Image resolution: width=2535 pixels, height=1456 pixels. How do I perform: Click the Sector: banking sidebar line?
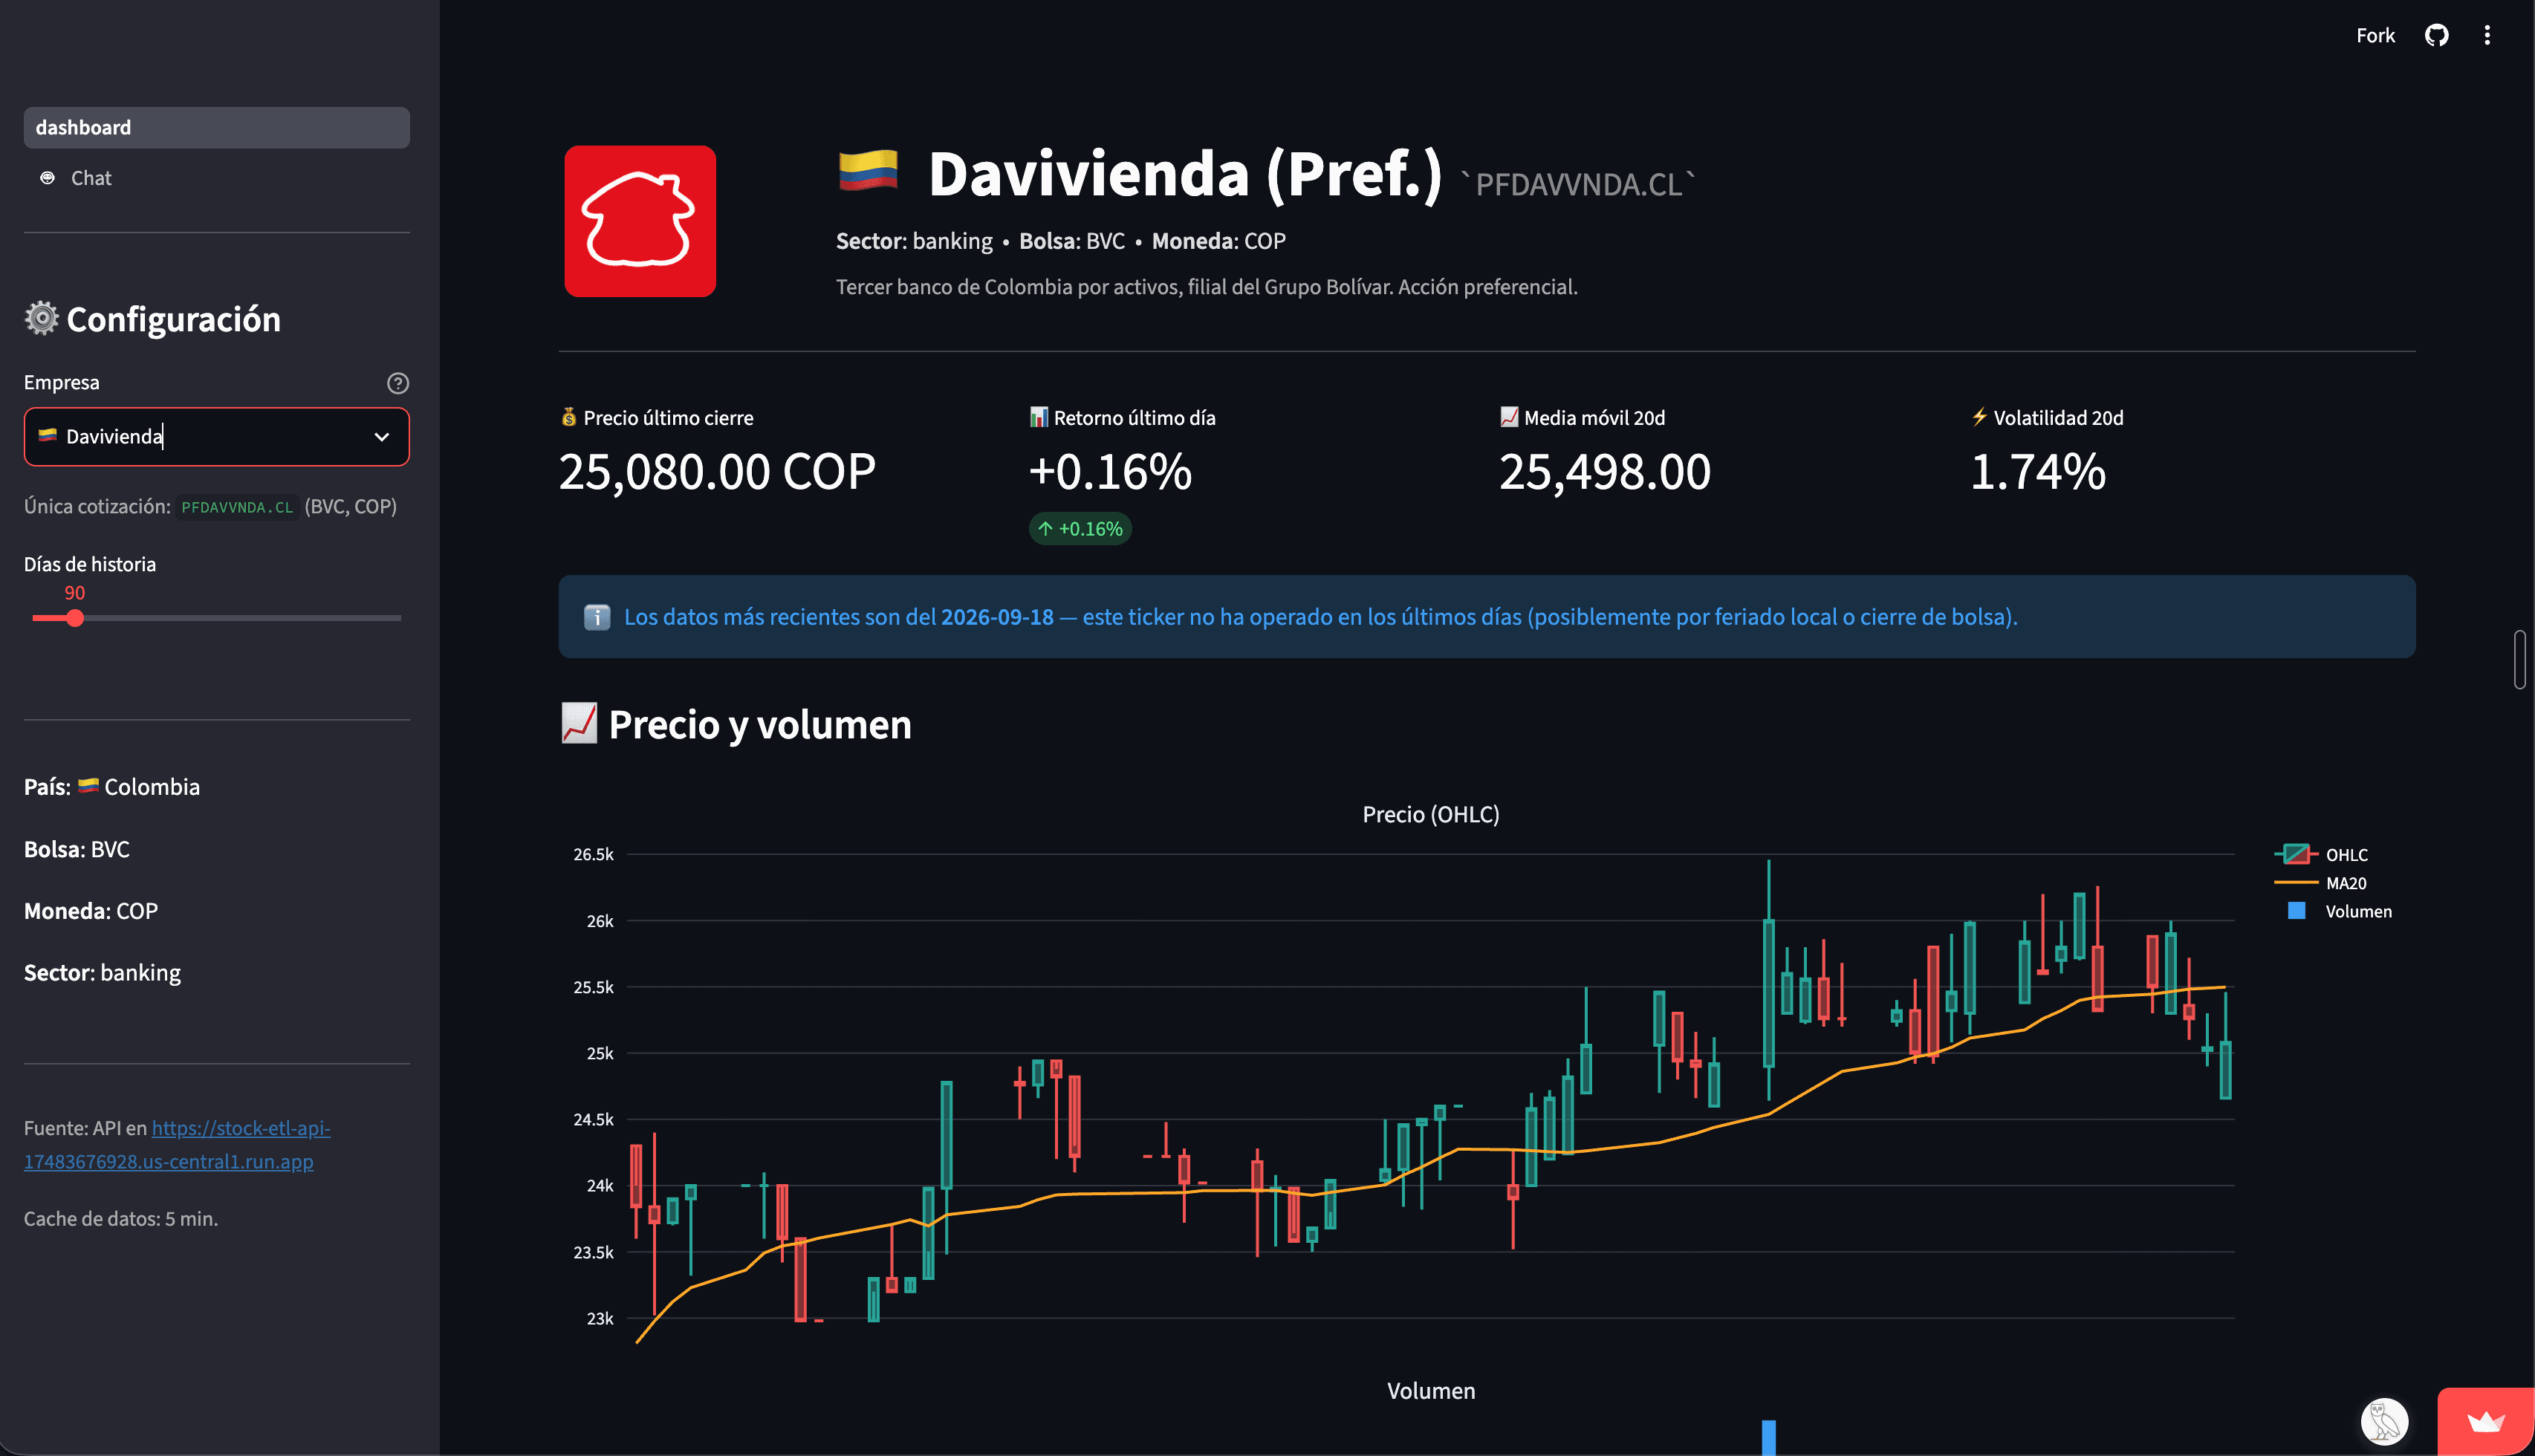pos(102,973)
